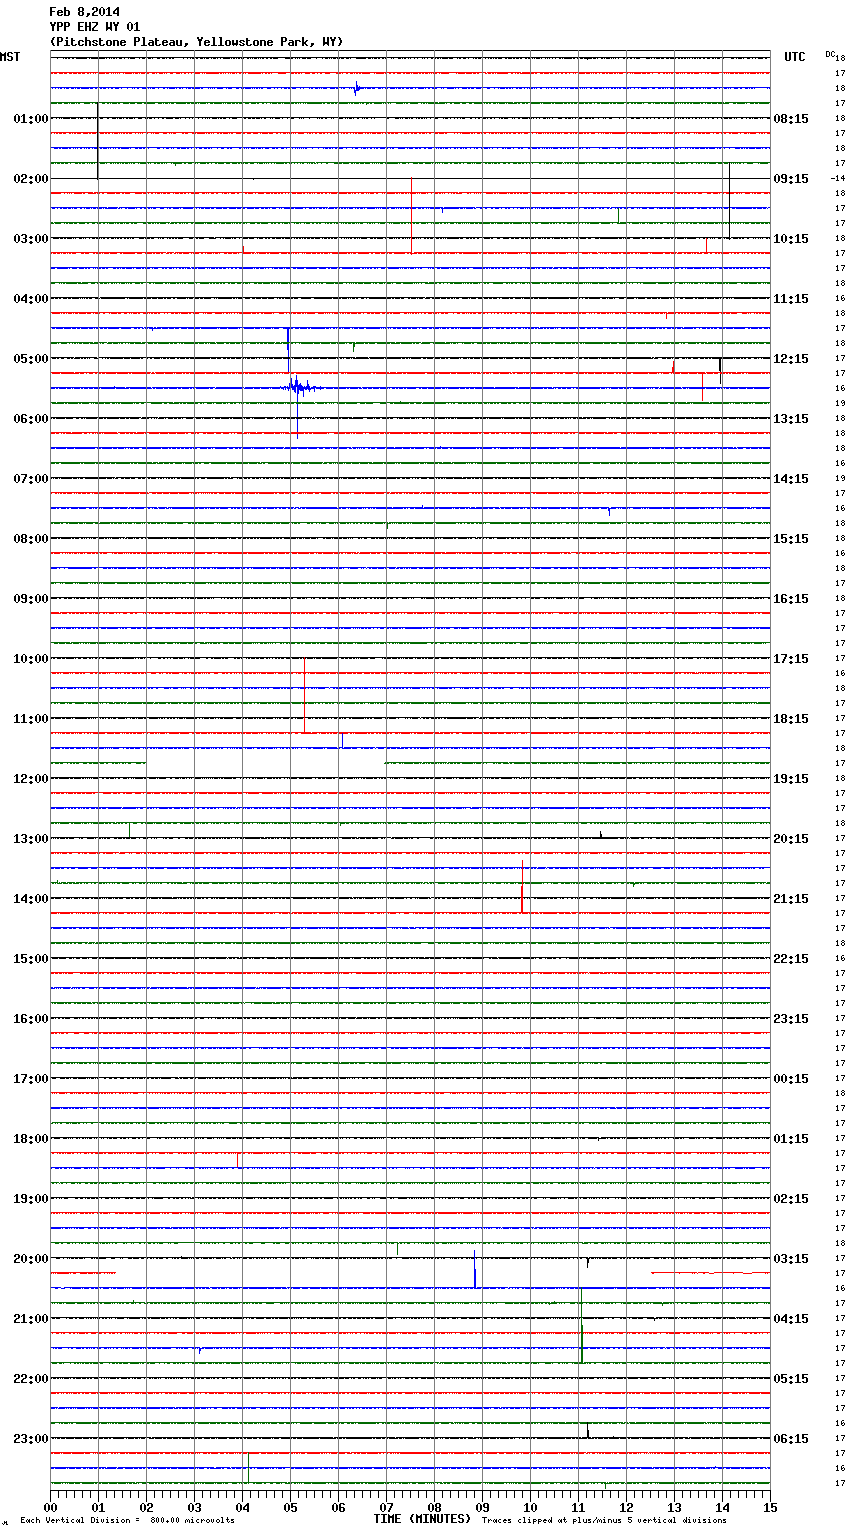Click the 13:15 UTC time label
The height and width of the screenshot is (1534, 850).
tap(791, 419)
